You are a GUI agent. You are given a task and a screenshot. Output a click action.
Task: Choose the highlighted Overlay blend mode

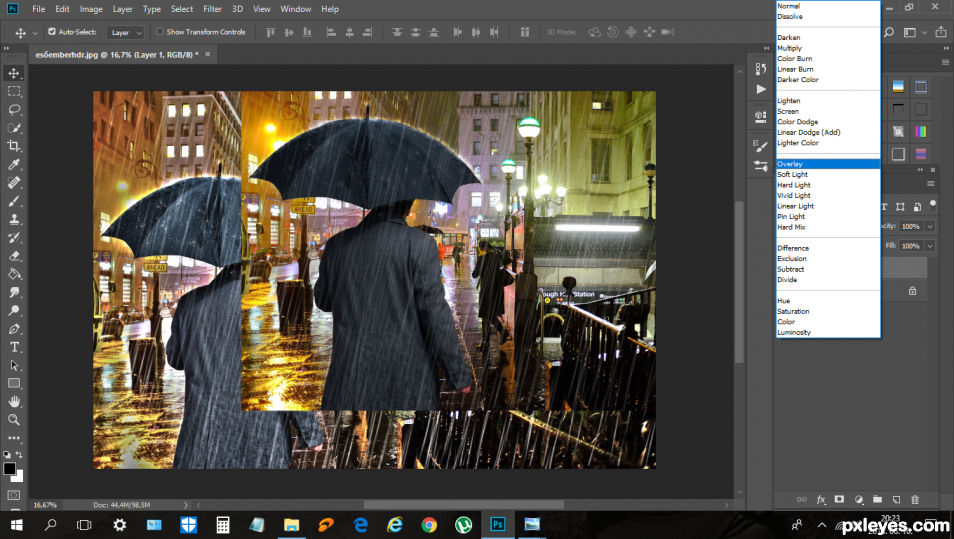point(828,164)
